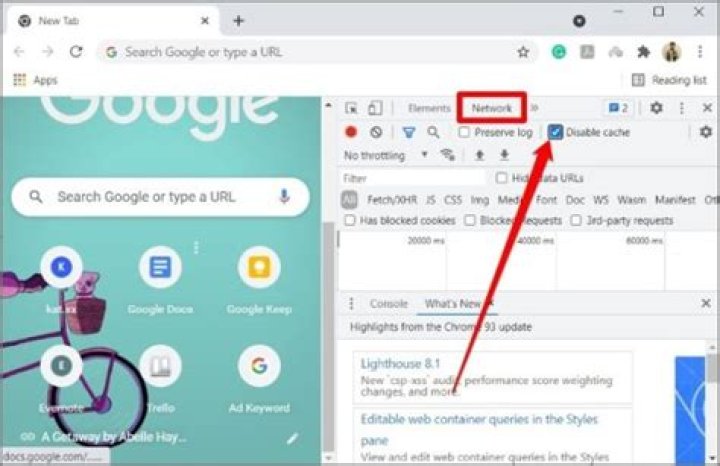
Task: Activate the DevTools inspect element picker
Action: click(351, 108)
